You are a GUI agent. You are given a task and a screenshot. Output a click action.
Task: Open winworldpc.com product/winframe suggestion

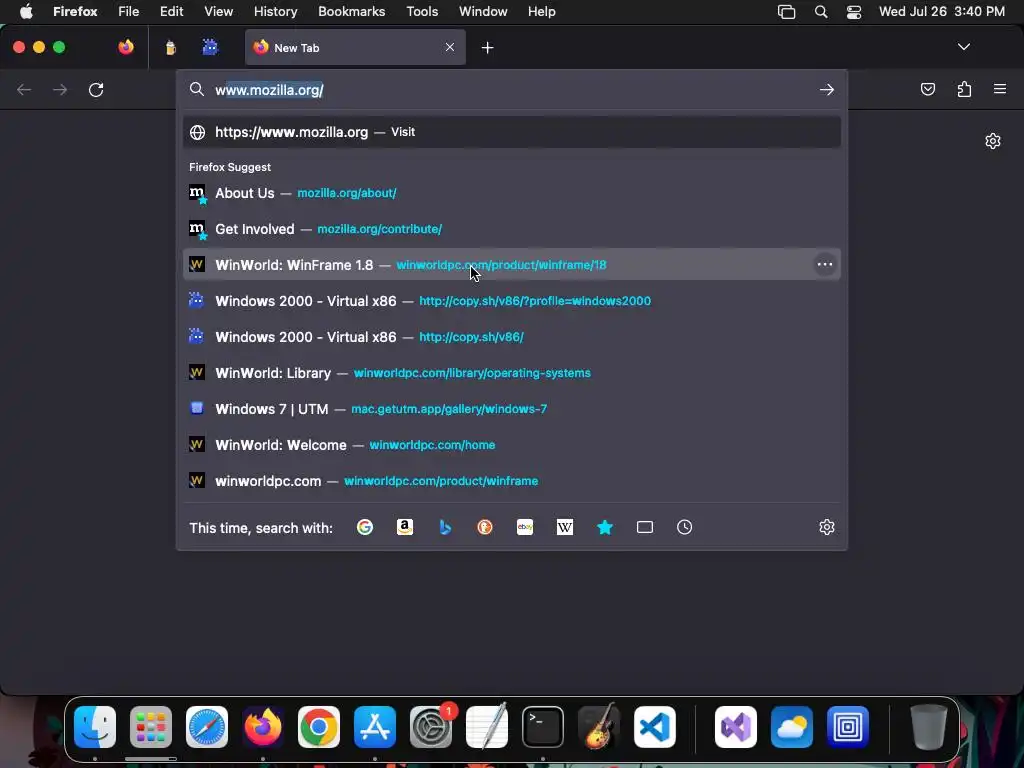[511, 481]
